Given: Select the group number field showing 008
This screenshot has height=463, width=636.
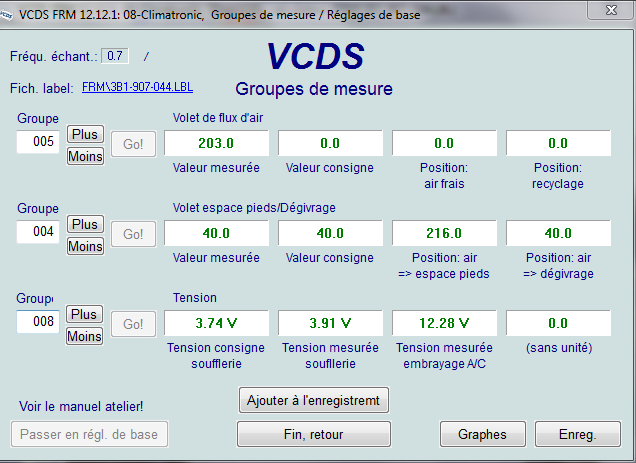Looking at the screenshot, I should pyautogui.click(x=38, y=322).
